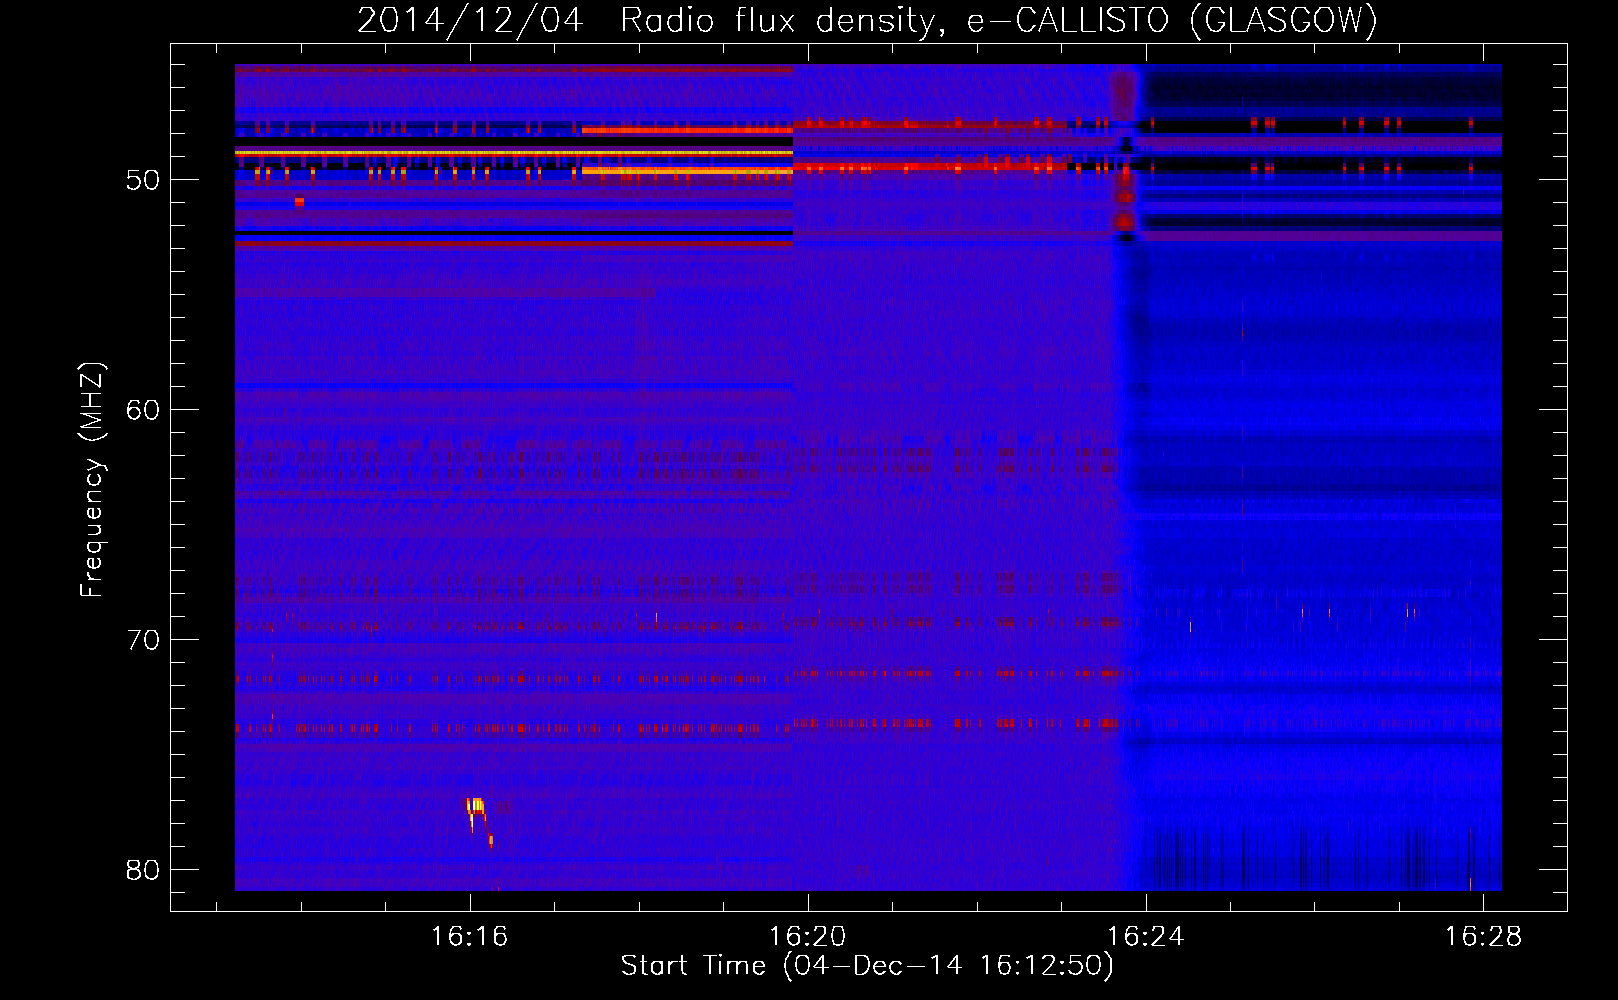
Task: Click the plot title text '2014/12/04 Radio flux density'
Action: 647,20
